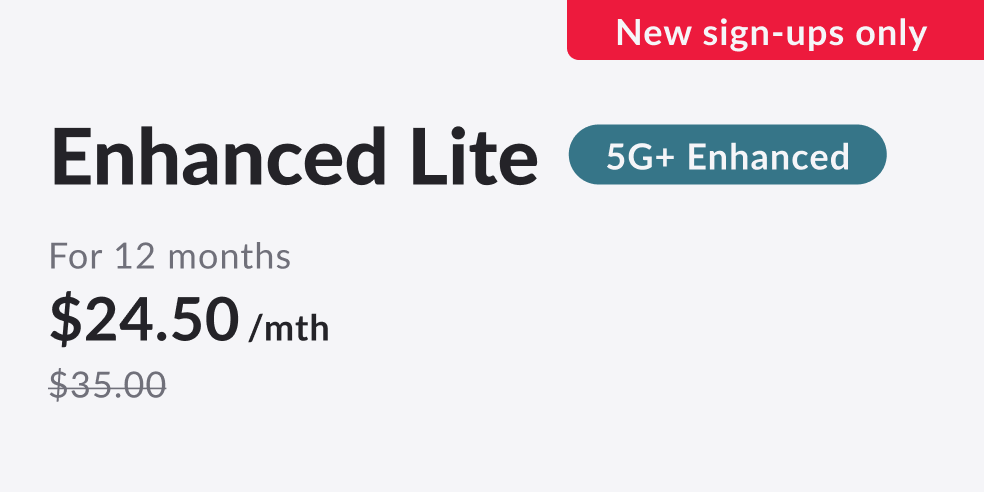Click the crossed-out $35.00 original price
The height and width of the screenshot is (492, 984).
click(108, 384)
